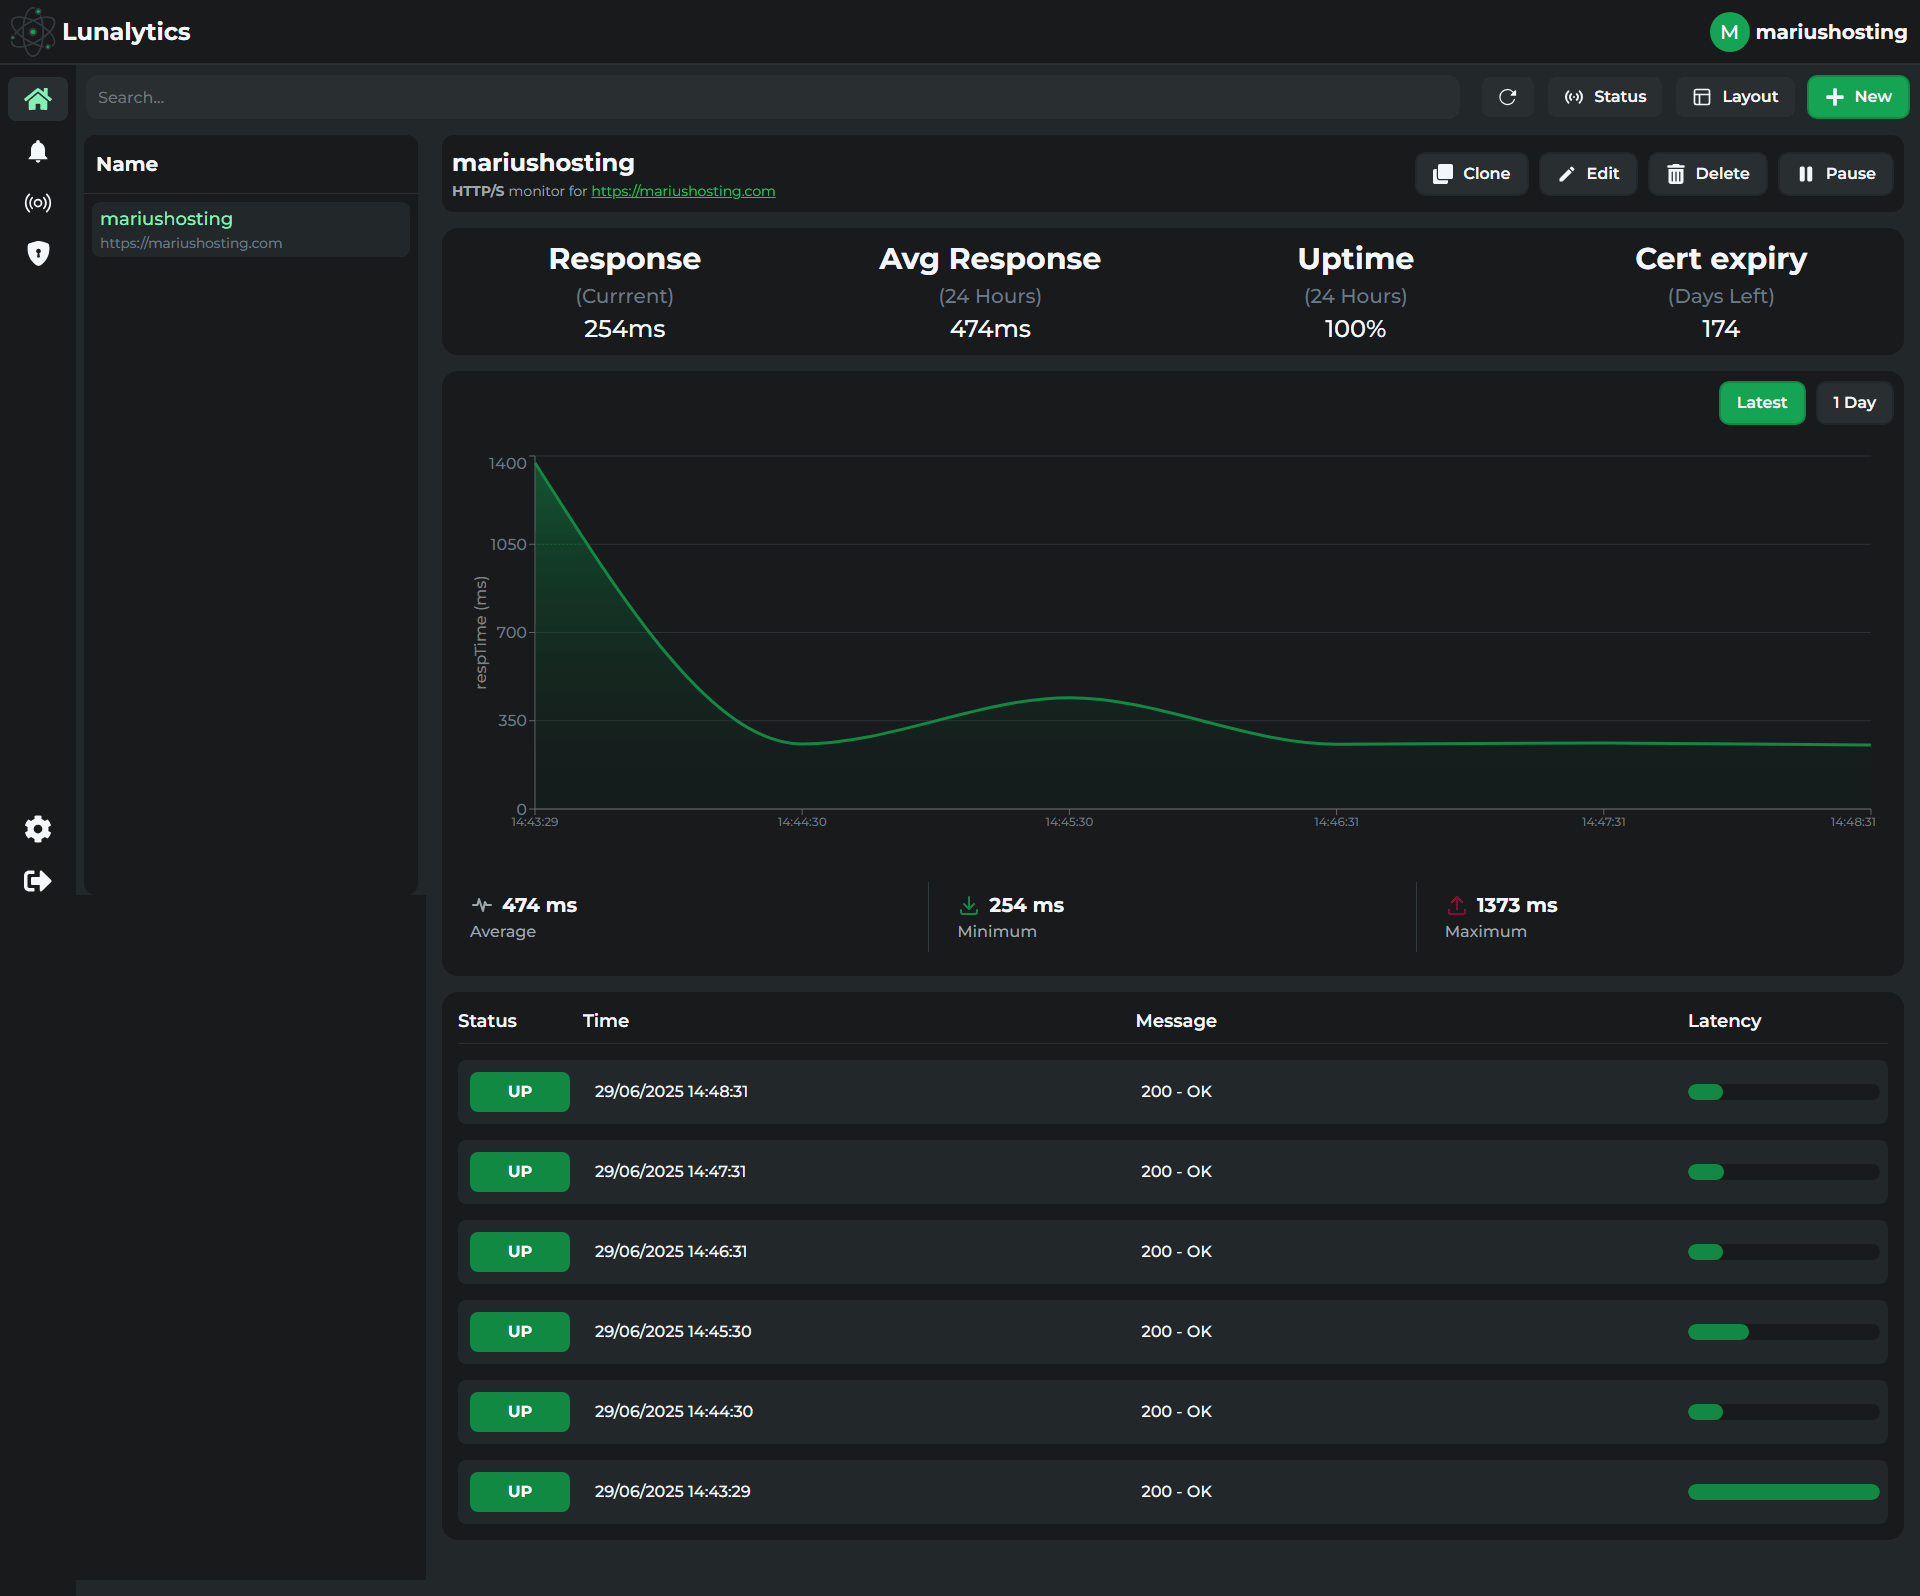
Task: Click timestamp 29/06/2025 14:47:31
Action: 670,1172
